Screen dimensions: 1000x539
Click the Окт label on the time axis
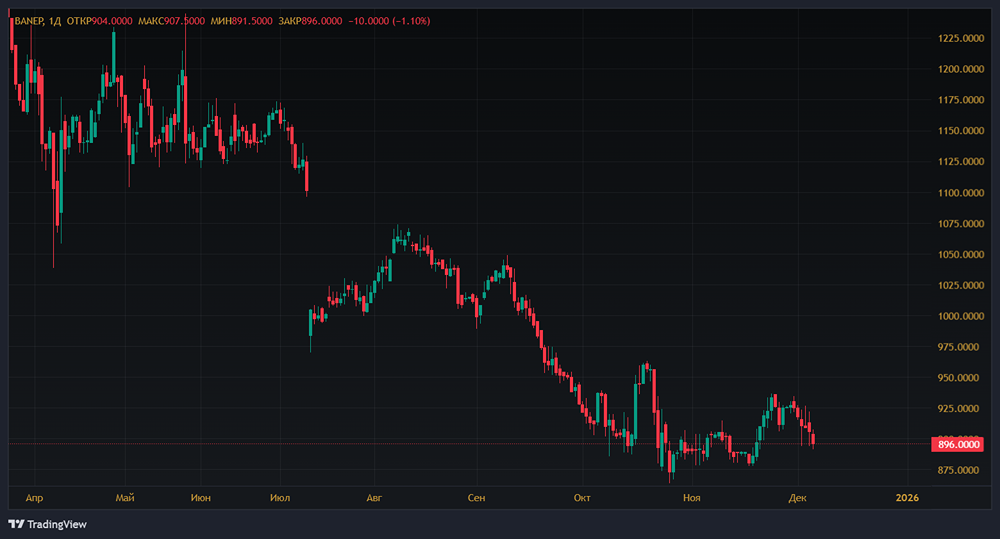[x=583, y=497]
